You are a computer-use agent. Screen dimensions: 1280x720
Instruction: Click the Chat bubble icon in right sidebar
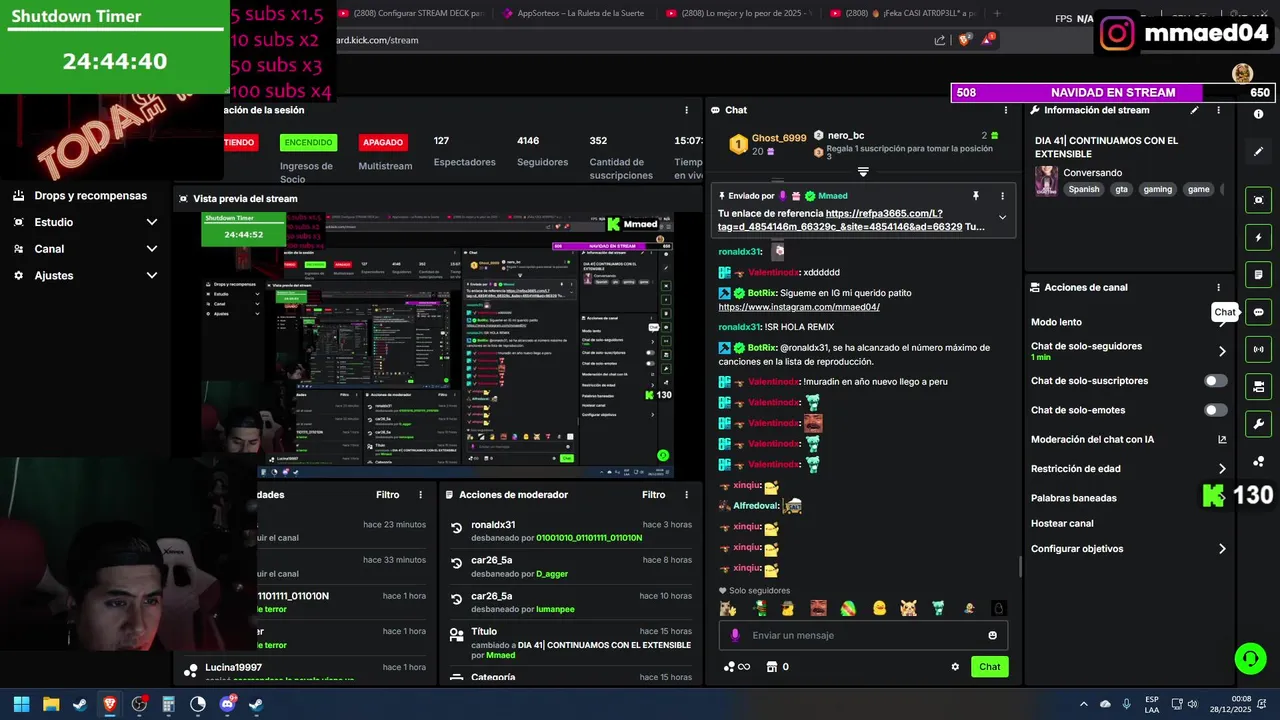(1258, 312)
